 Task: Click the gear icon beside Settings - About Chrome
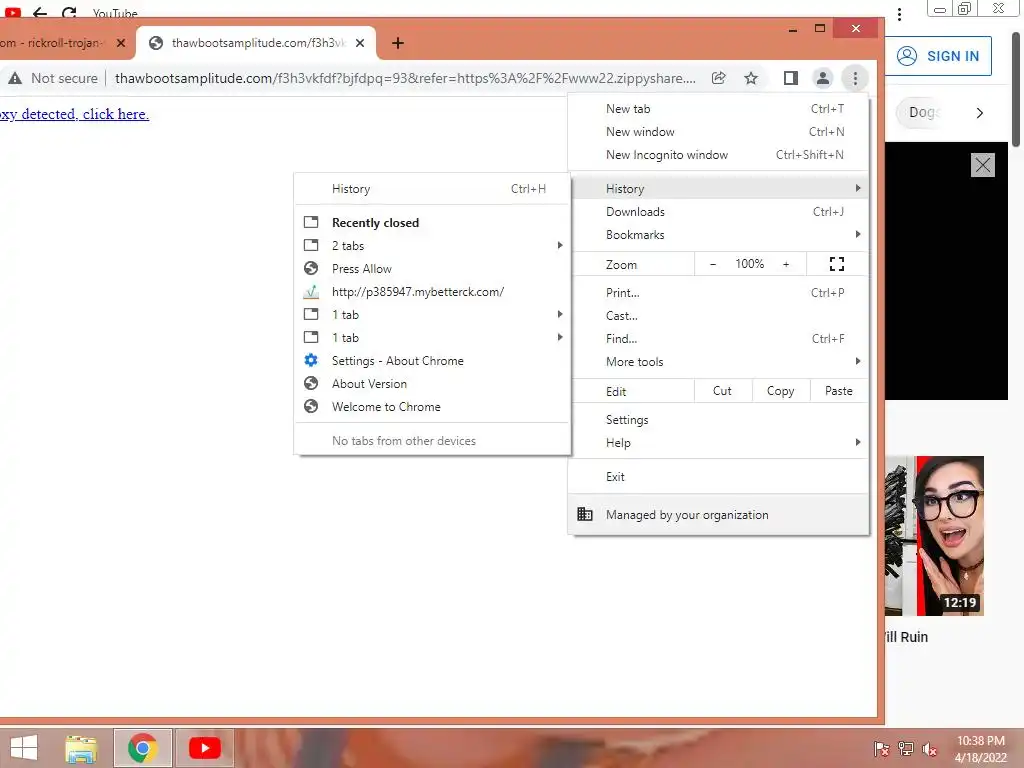click(x=311, y=360)
